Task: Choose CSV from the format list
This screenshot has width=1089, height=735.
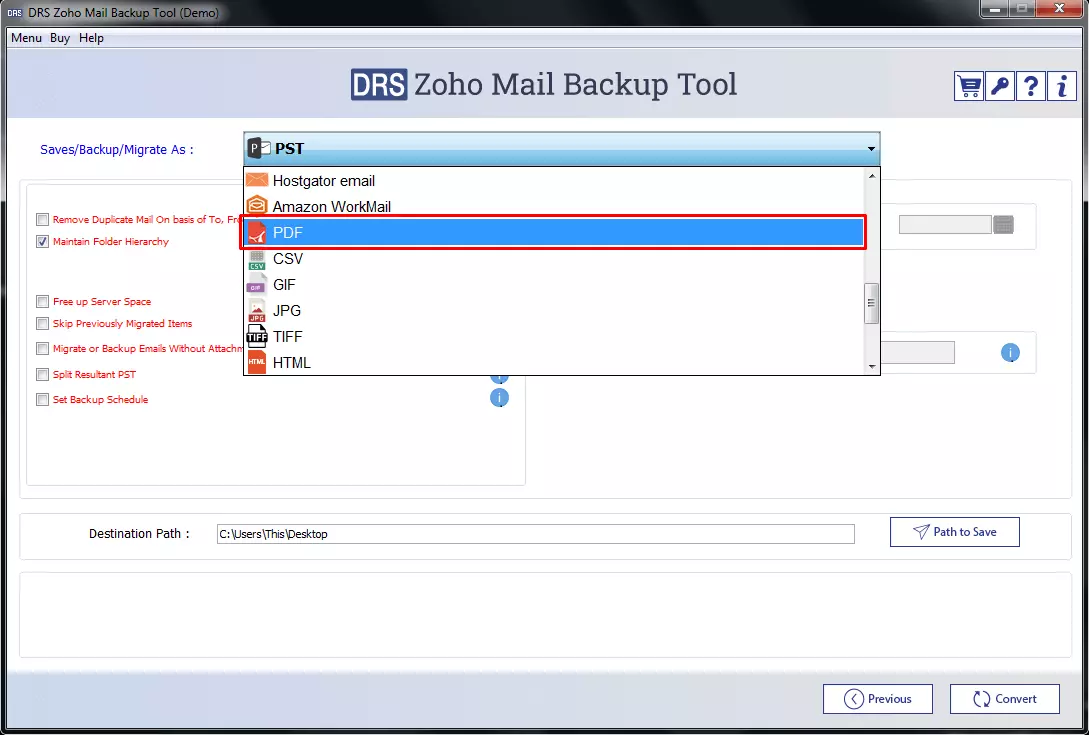Action: point(553,258)
